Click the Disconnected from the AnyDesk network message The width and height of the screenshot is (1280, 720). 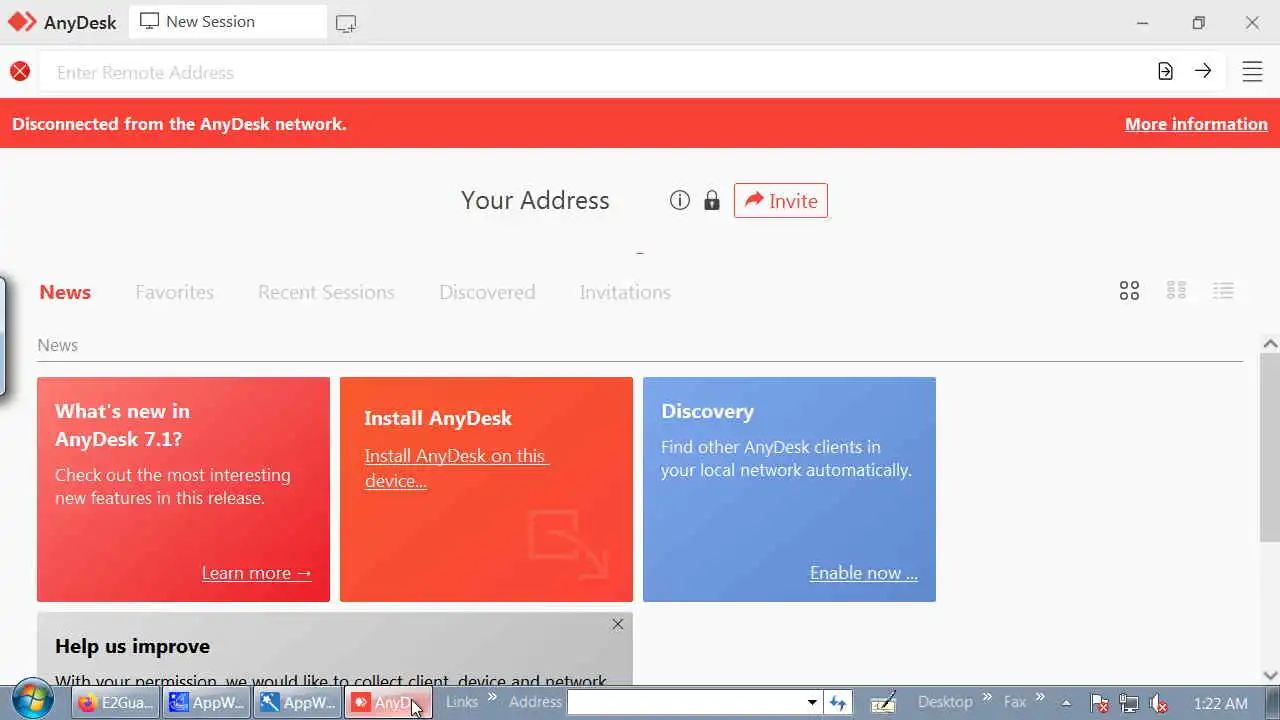tap(179, 124)
